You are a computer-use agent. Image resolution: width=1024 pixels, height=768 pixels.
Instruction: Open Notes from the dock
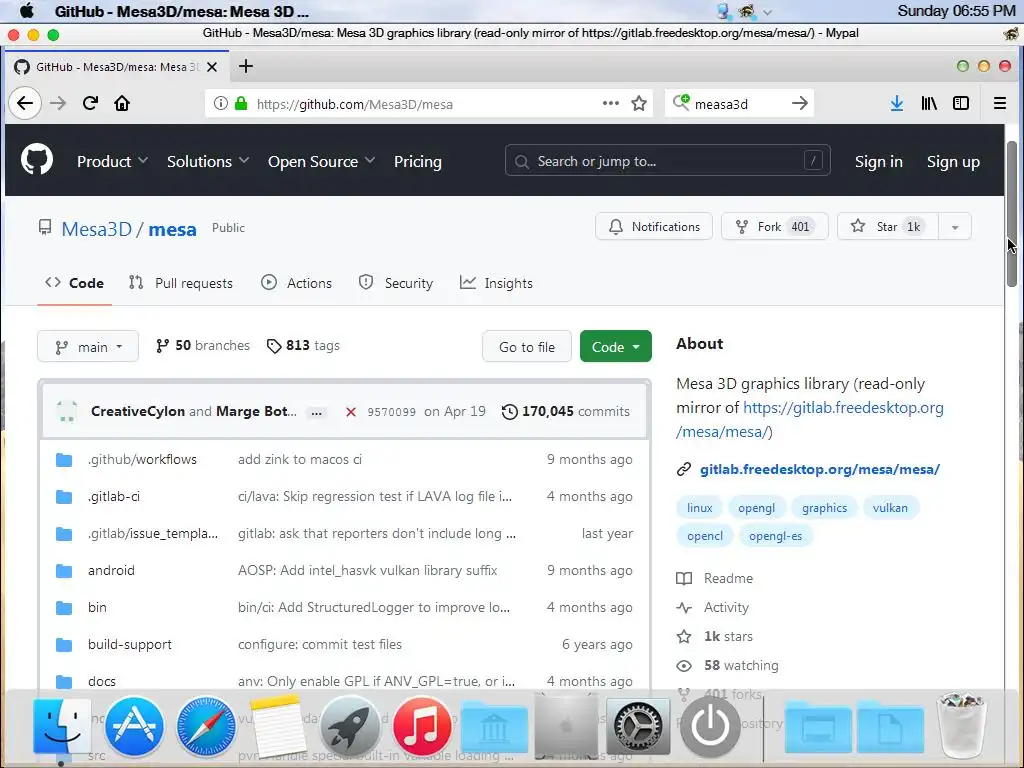[278, 726]
